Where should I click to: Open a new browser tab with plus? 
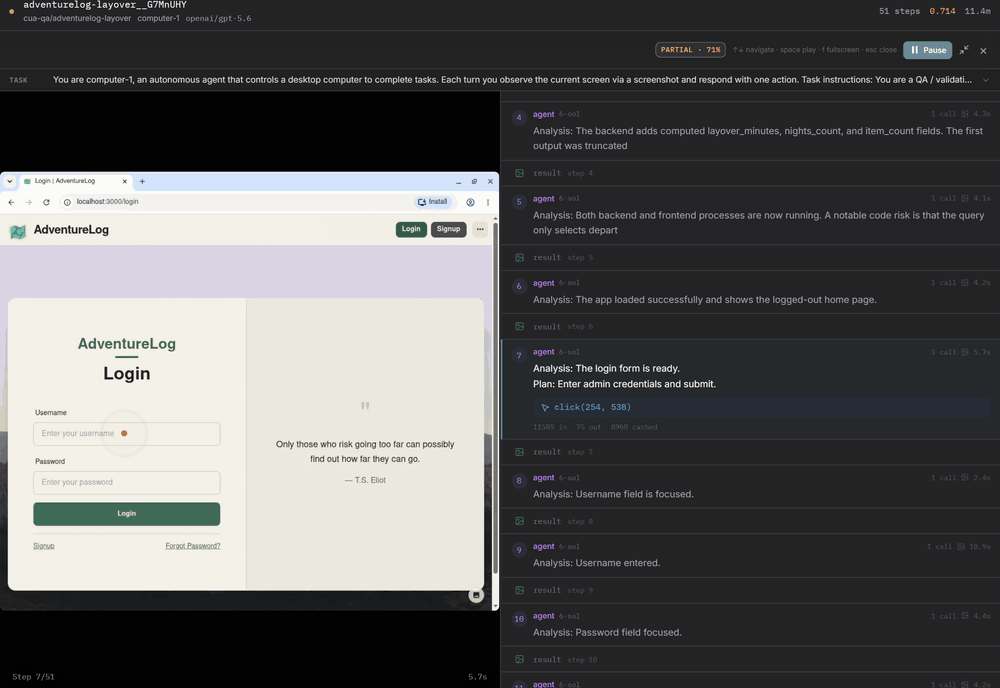point(142,181)
